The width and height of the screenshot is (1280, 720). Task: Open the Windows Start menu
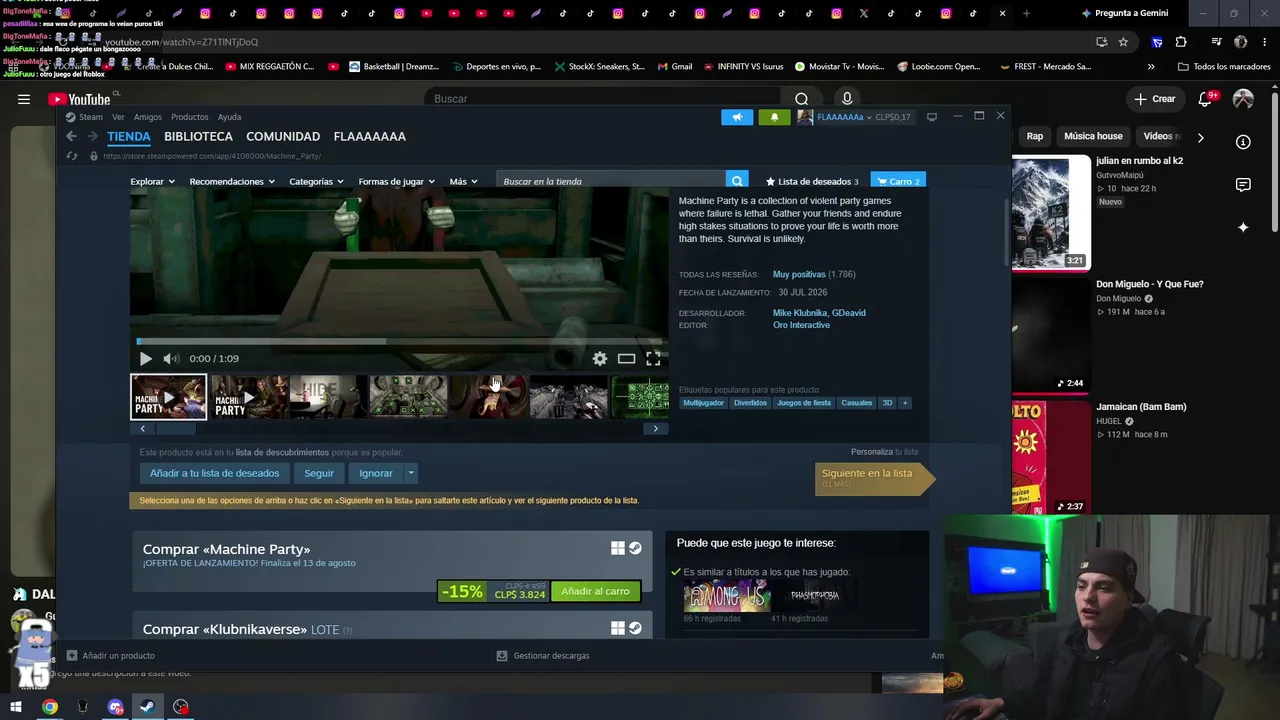[x=16, y=707]
